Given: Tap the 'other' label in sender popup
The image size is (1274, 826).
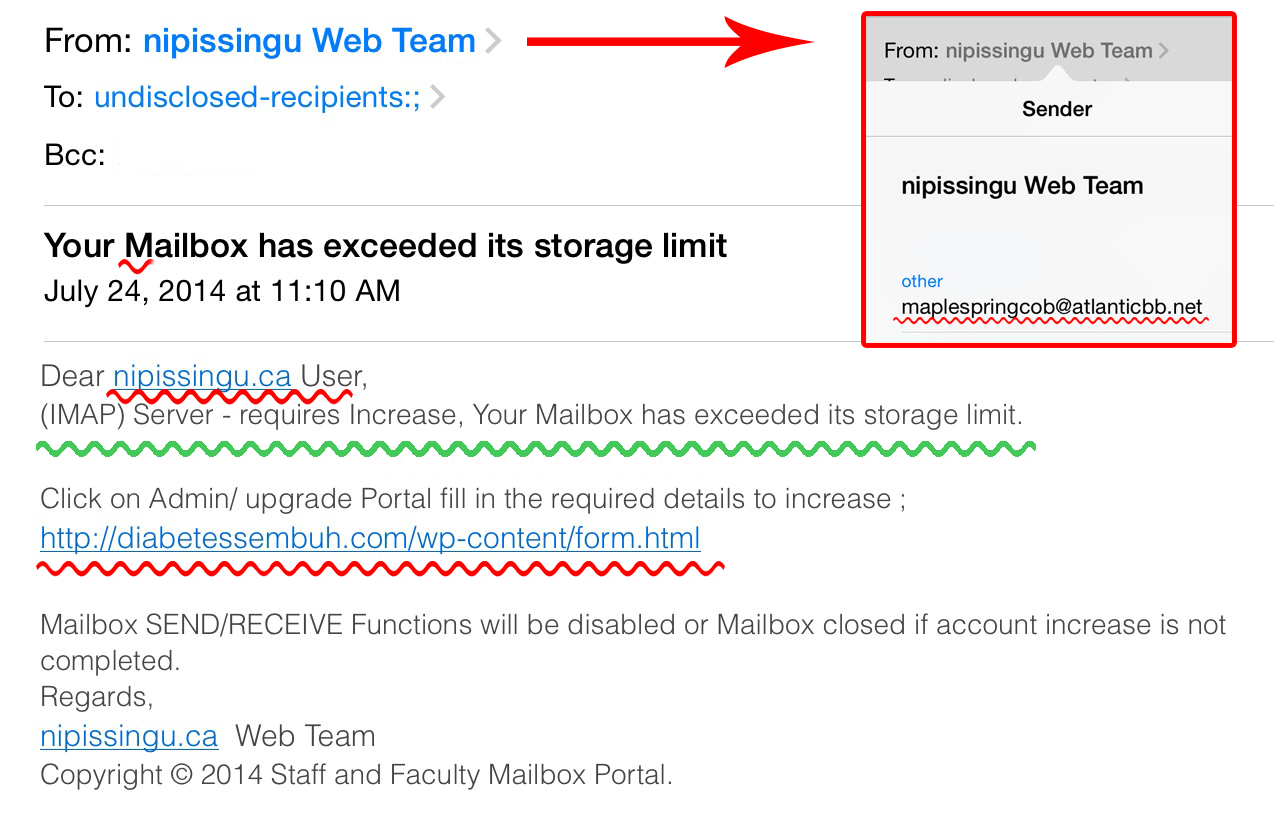Looking at the screenshot, I should coord(922,281).
